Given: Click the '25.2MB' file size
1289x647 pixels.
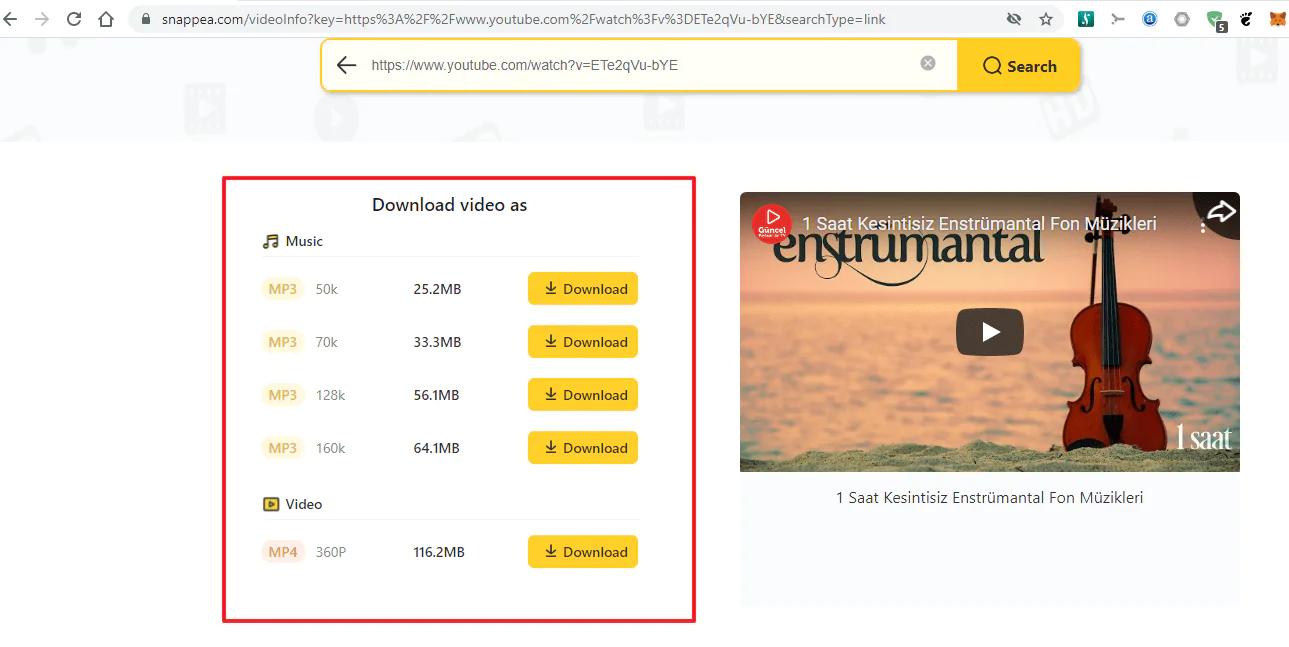Looking at the screenshot, I should click(x=437, y=289).
